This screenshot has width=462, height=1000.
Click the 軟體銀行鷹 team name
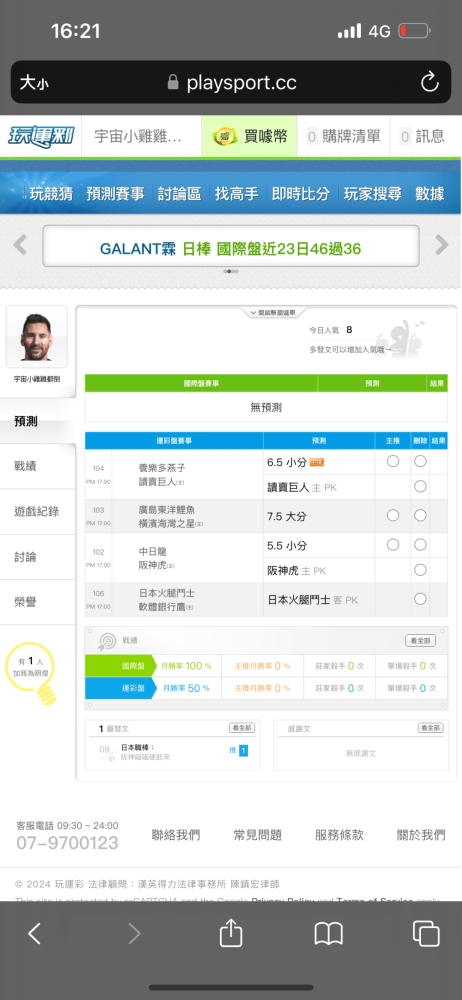[x=162, y=606]
